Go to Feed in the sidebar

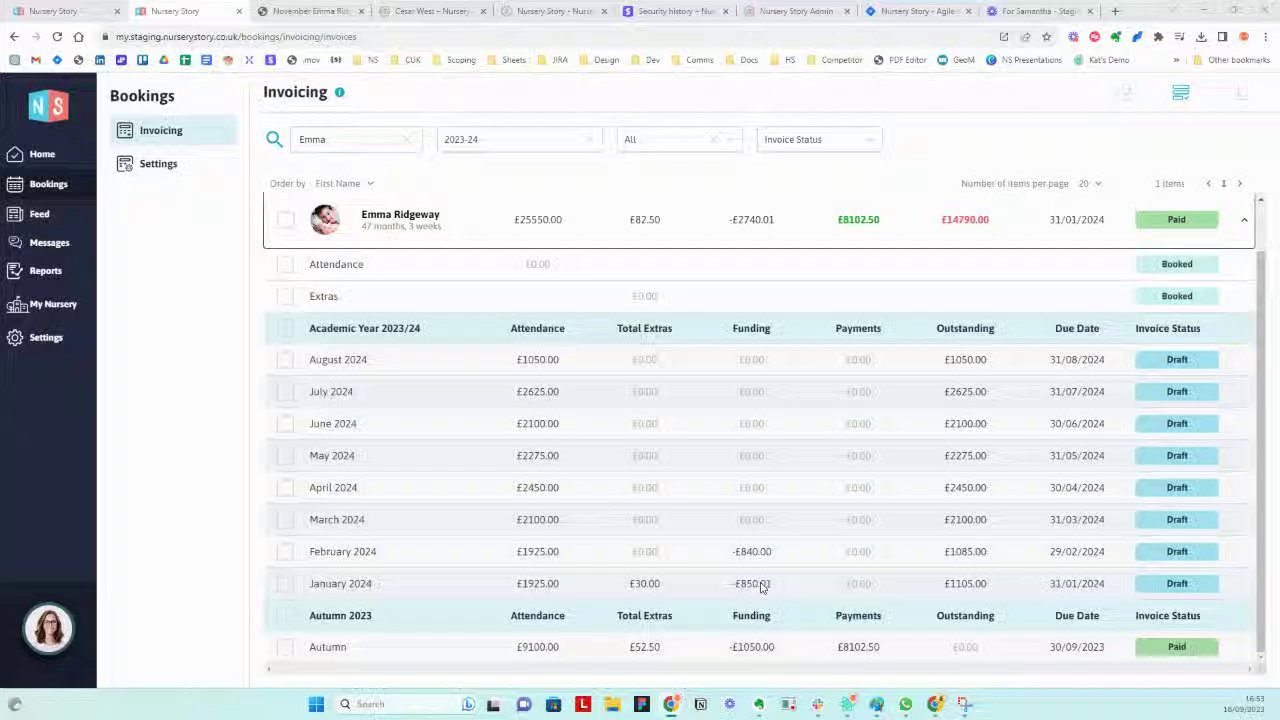28,214
